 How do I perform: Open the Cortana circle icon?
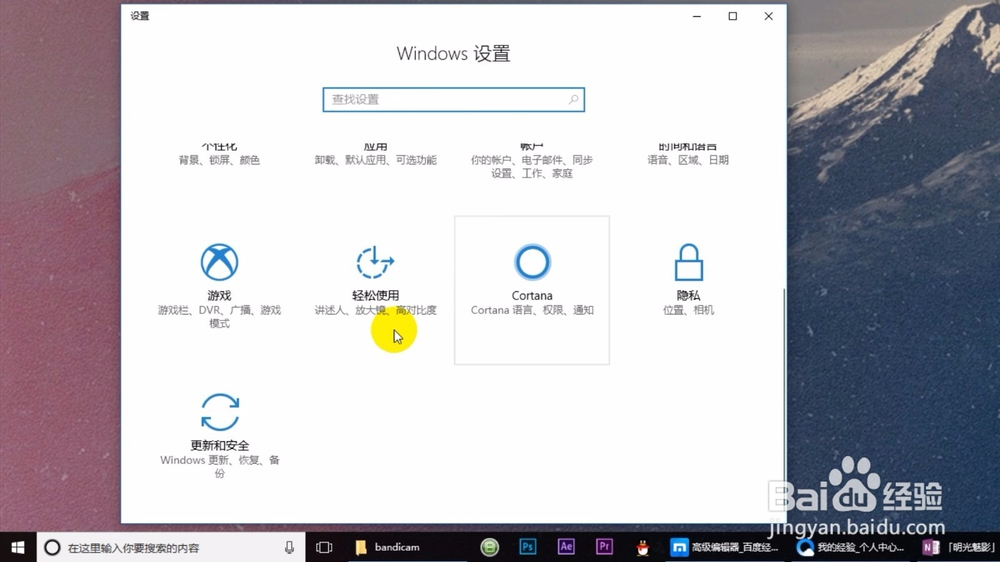[x=532, y=262]
